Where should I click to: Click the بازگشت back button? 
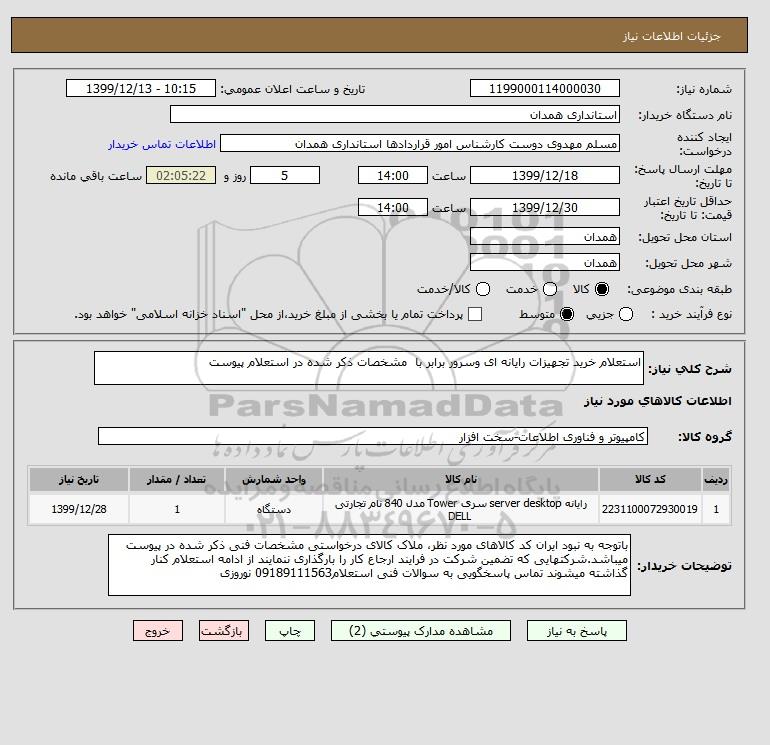(x=224, y=631)
